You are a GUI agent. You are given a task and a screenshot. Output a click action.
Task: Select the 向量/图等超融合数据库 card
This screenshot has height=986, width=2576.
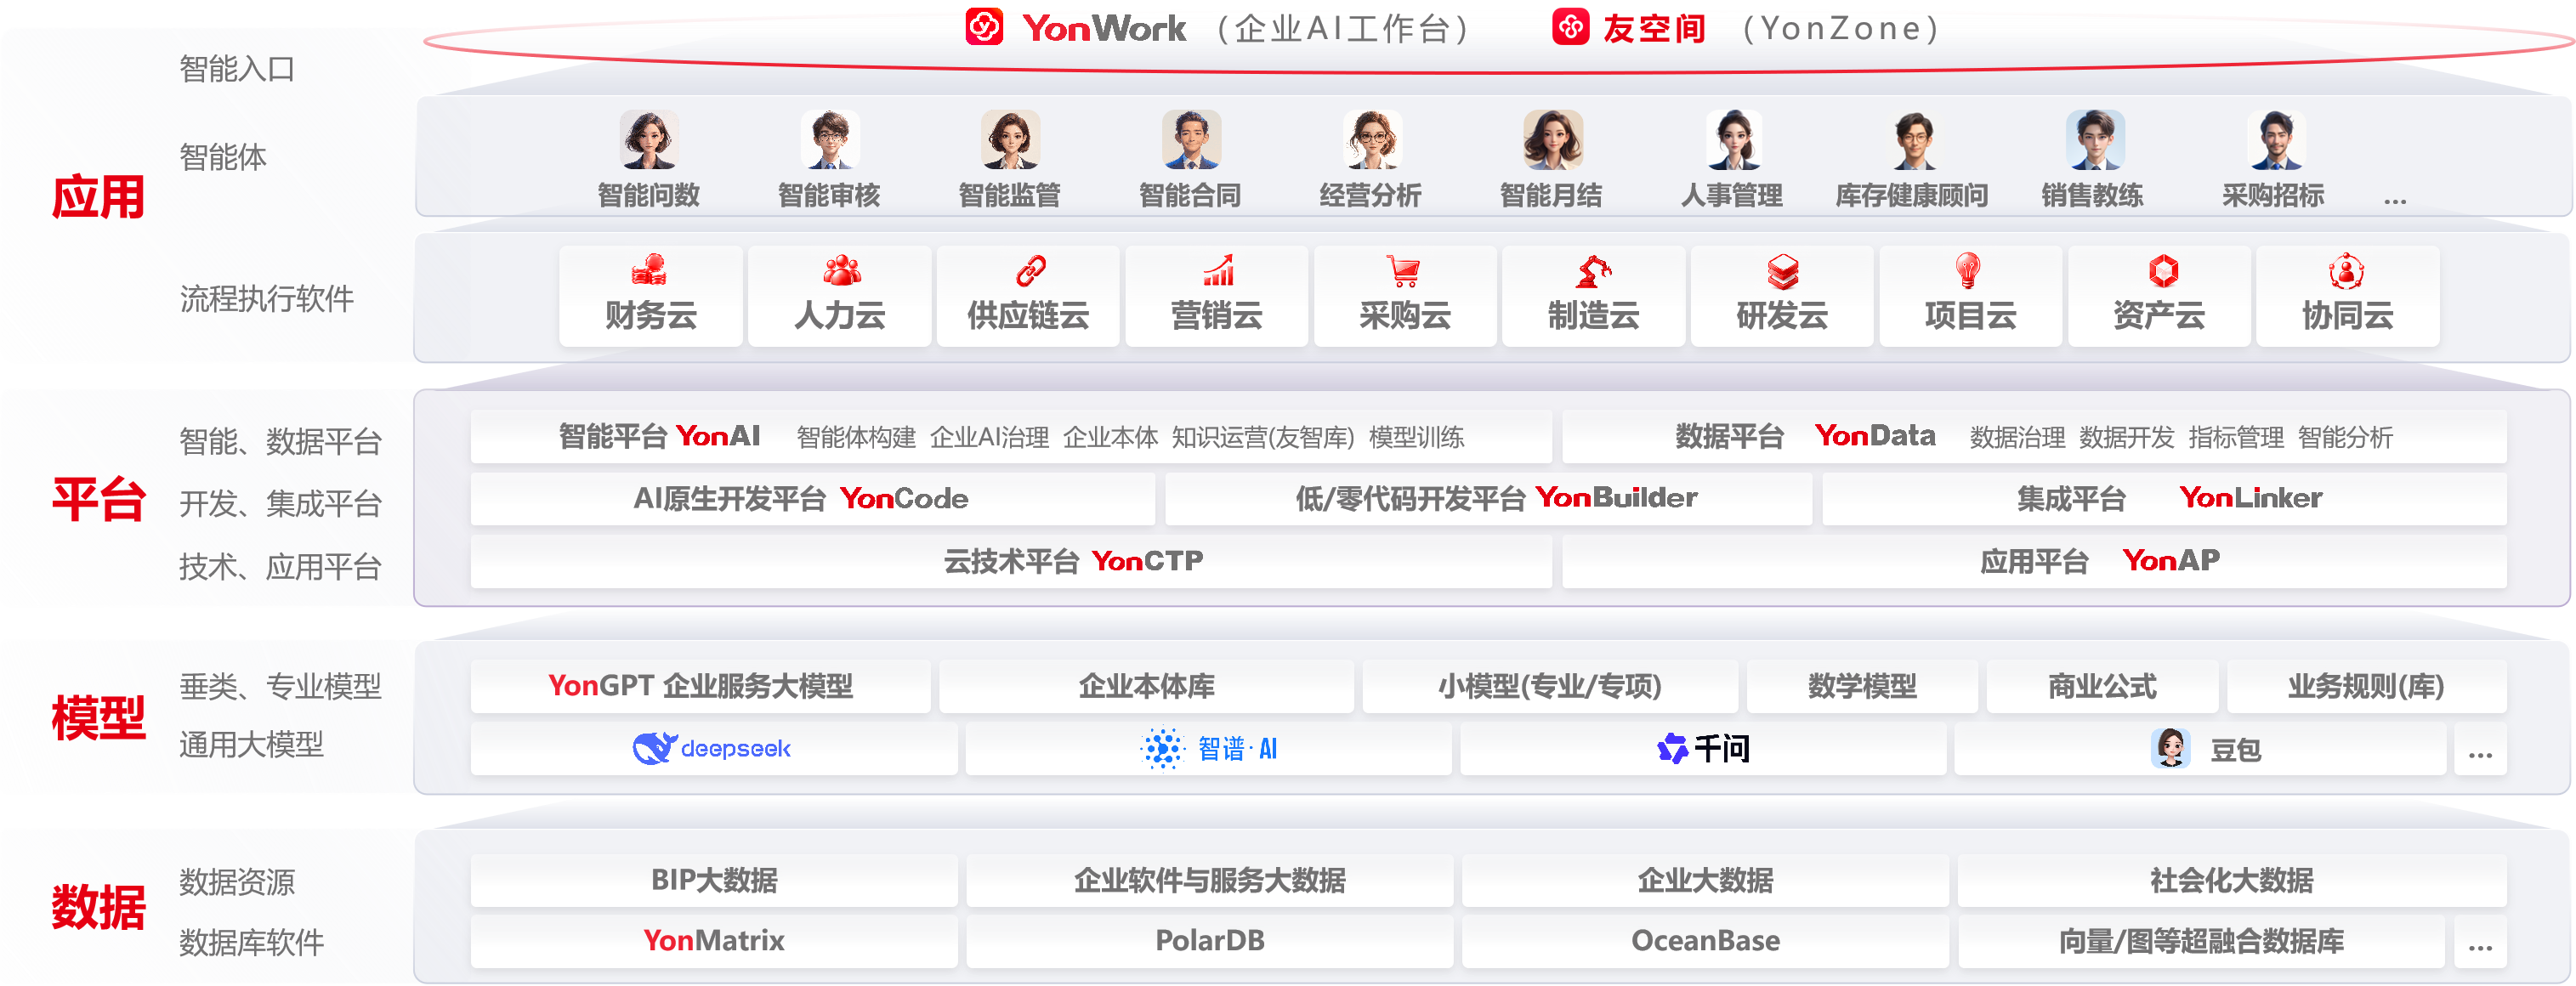point(2201,941)
